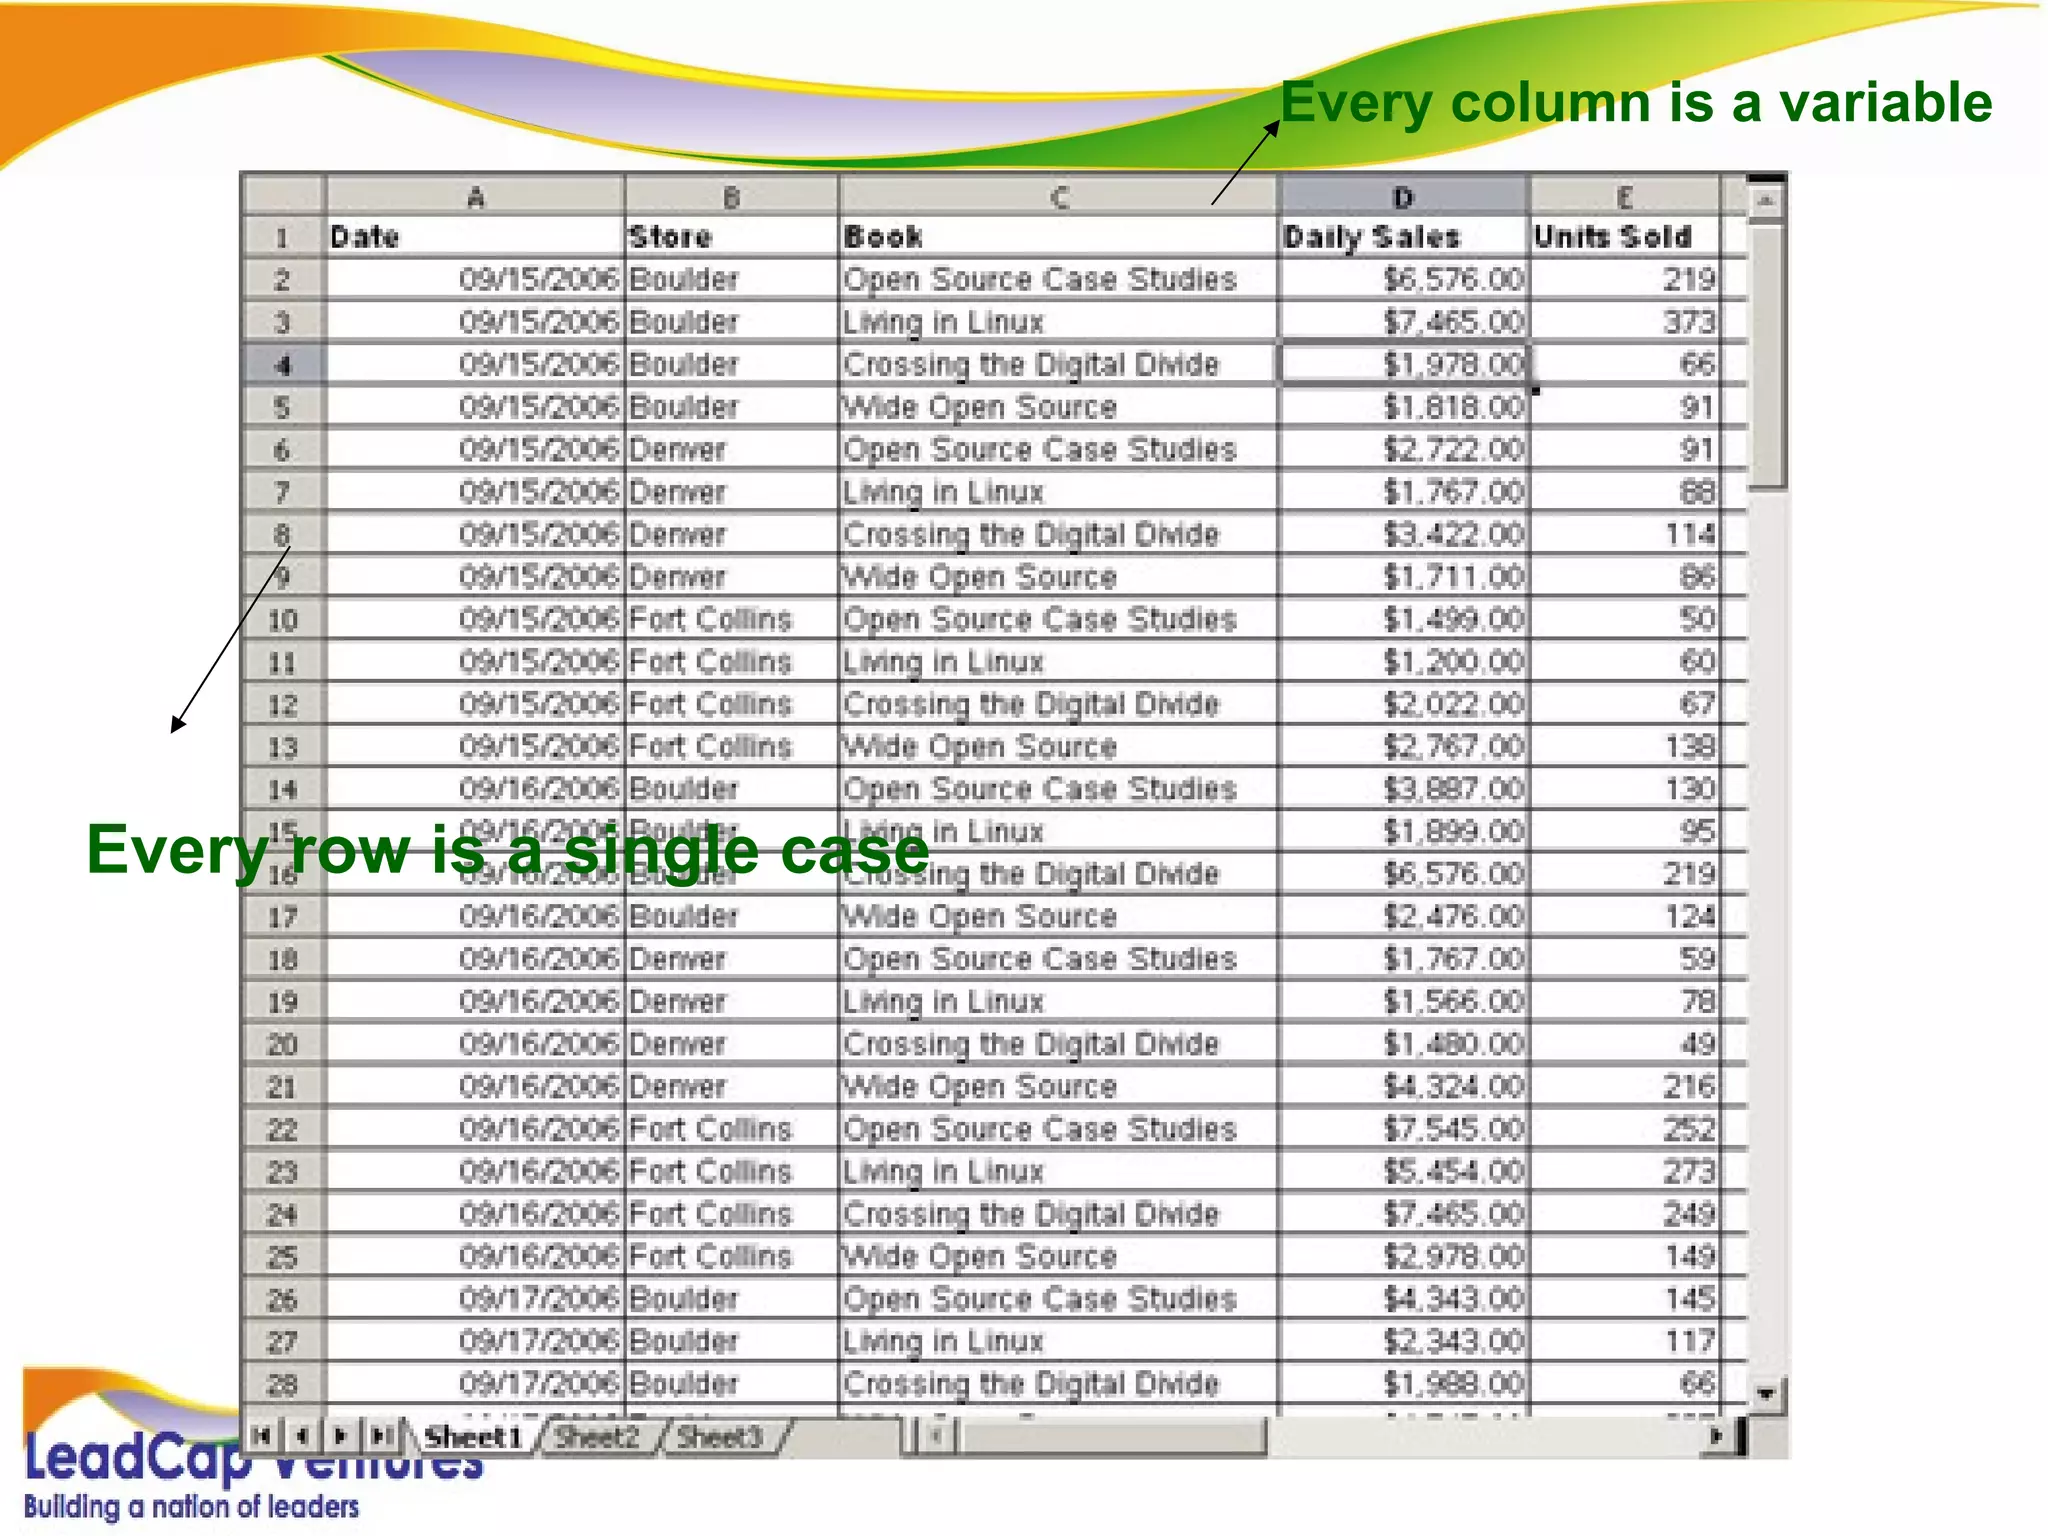Select cell with $4,324.00 in row 21
This screenshot has height=1536, width=2048.
pyautogui.click(x=1404, y=1086)
